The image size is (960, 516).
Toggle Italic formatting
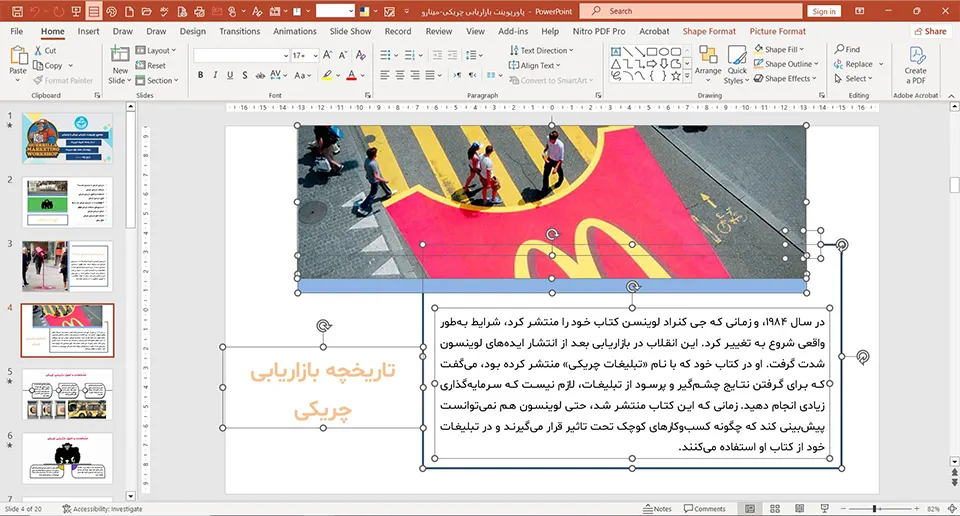tap(215, 75)
